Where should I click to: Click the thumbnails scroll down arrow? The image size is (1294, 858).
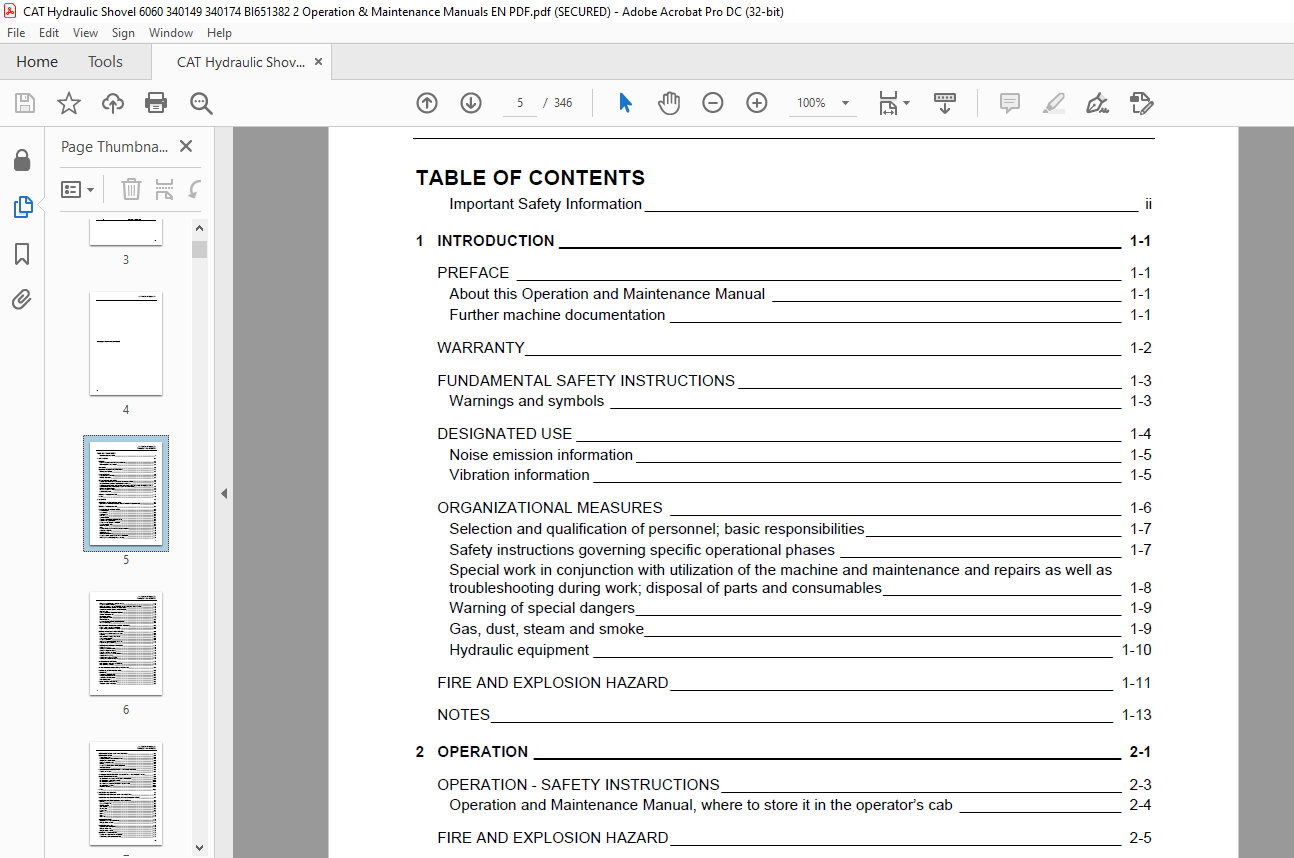click(200, 848)
